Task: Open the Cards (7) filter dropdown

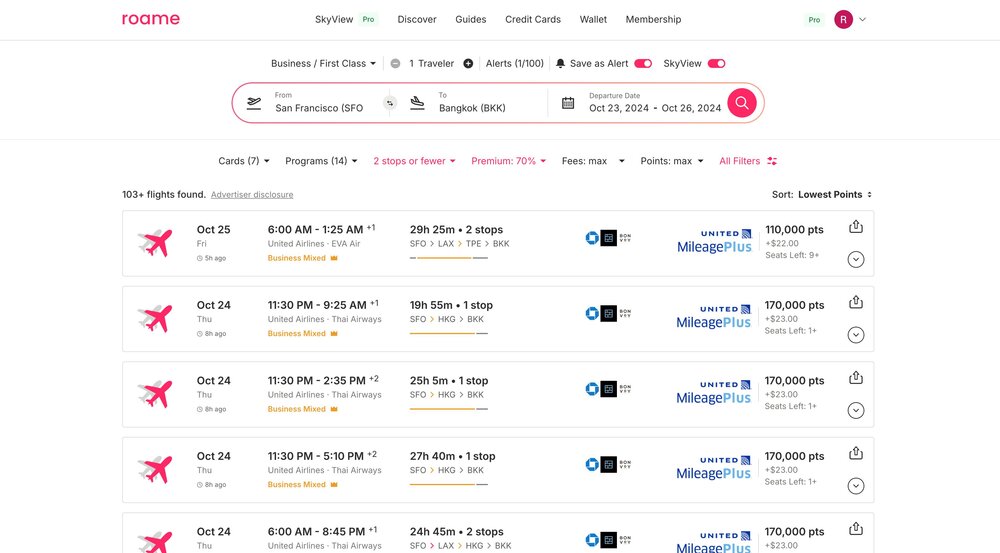Action: point(244,161)
